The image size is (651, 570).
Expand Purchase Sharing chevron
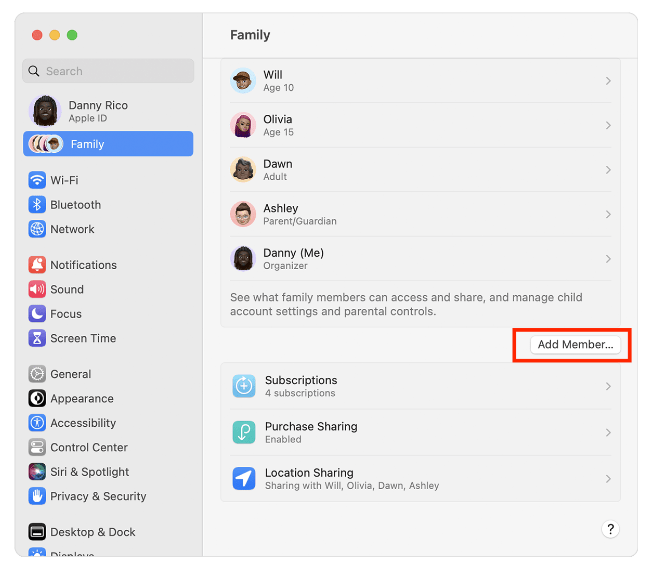(608, 433)
